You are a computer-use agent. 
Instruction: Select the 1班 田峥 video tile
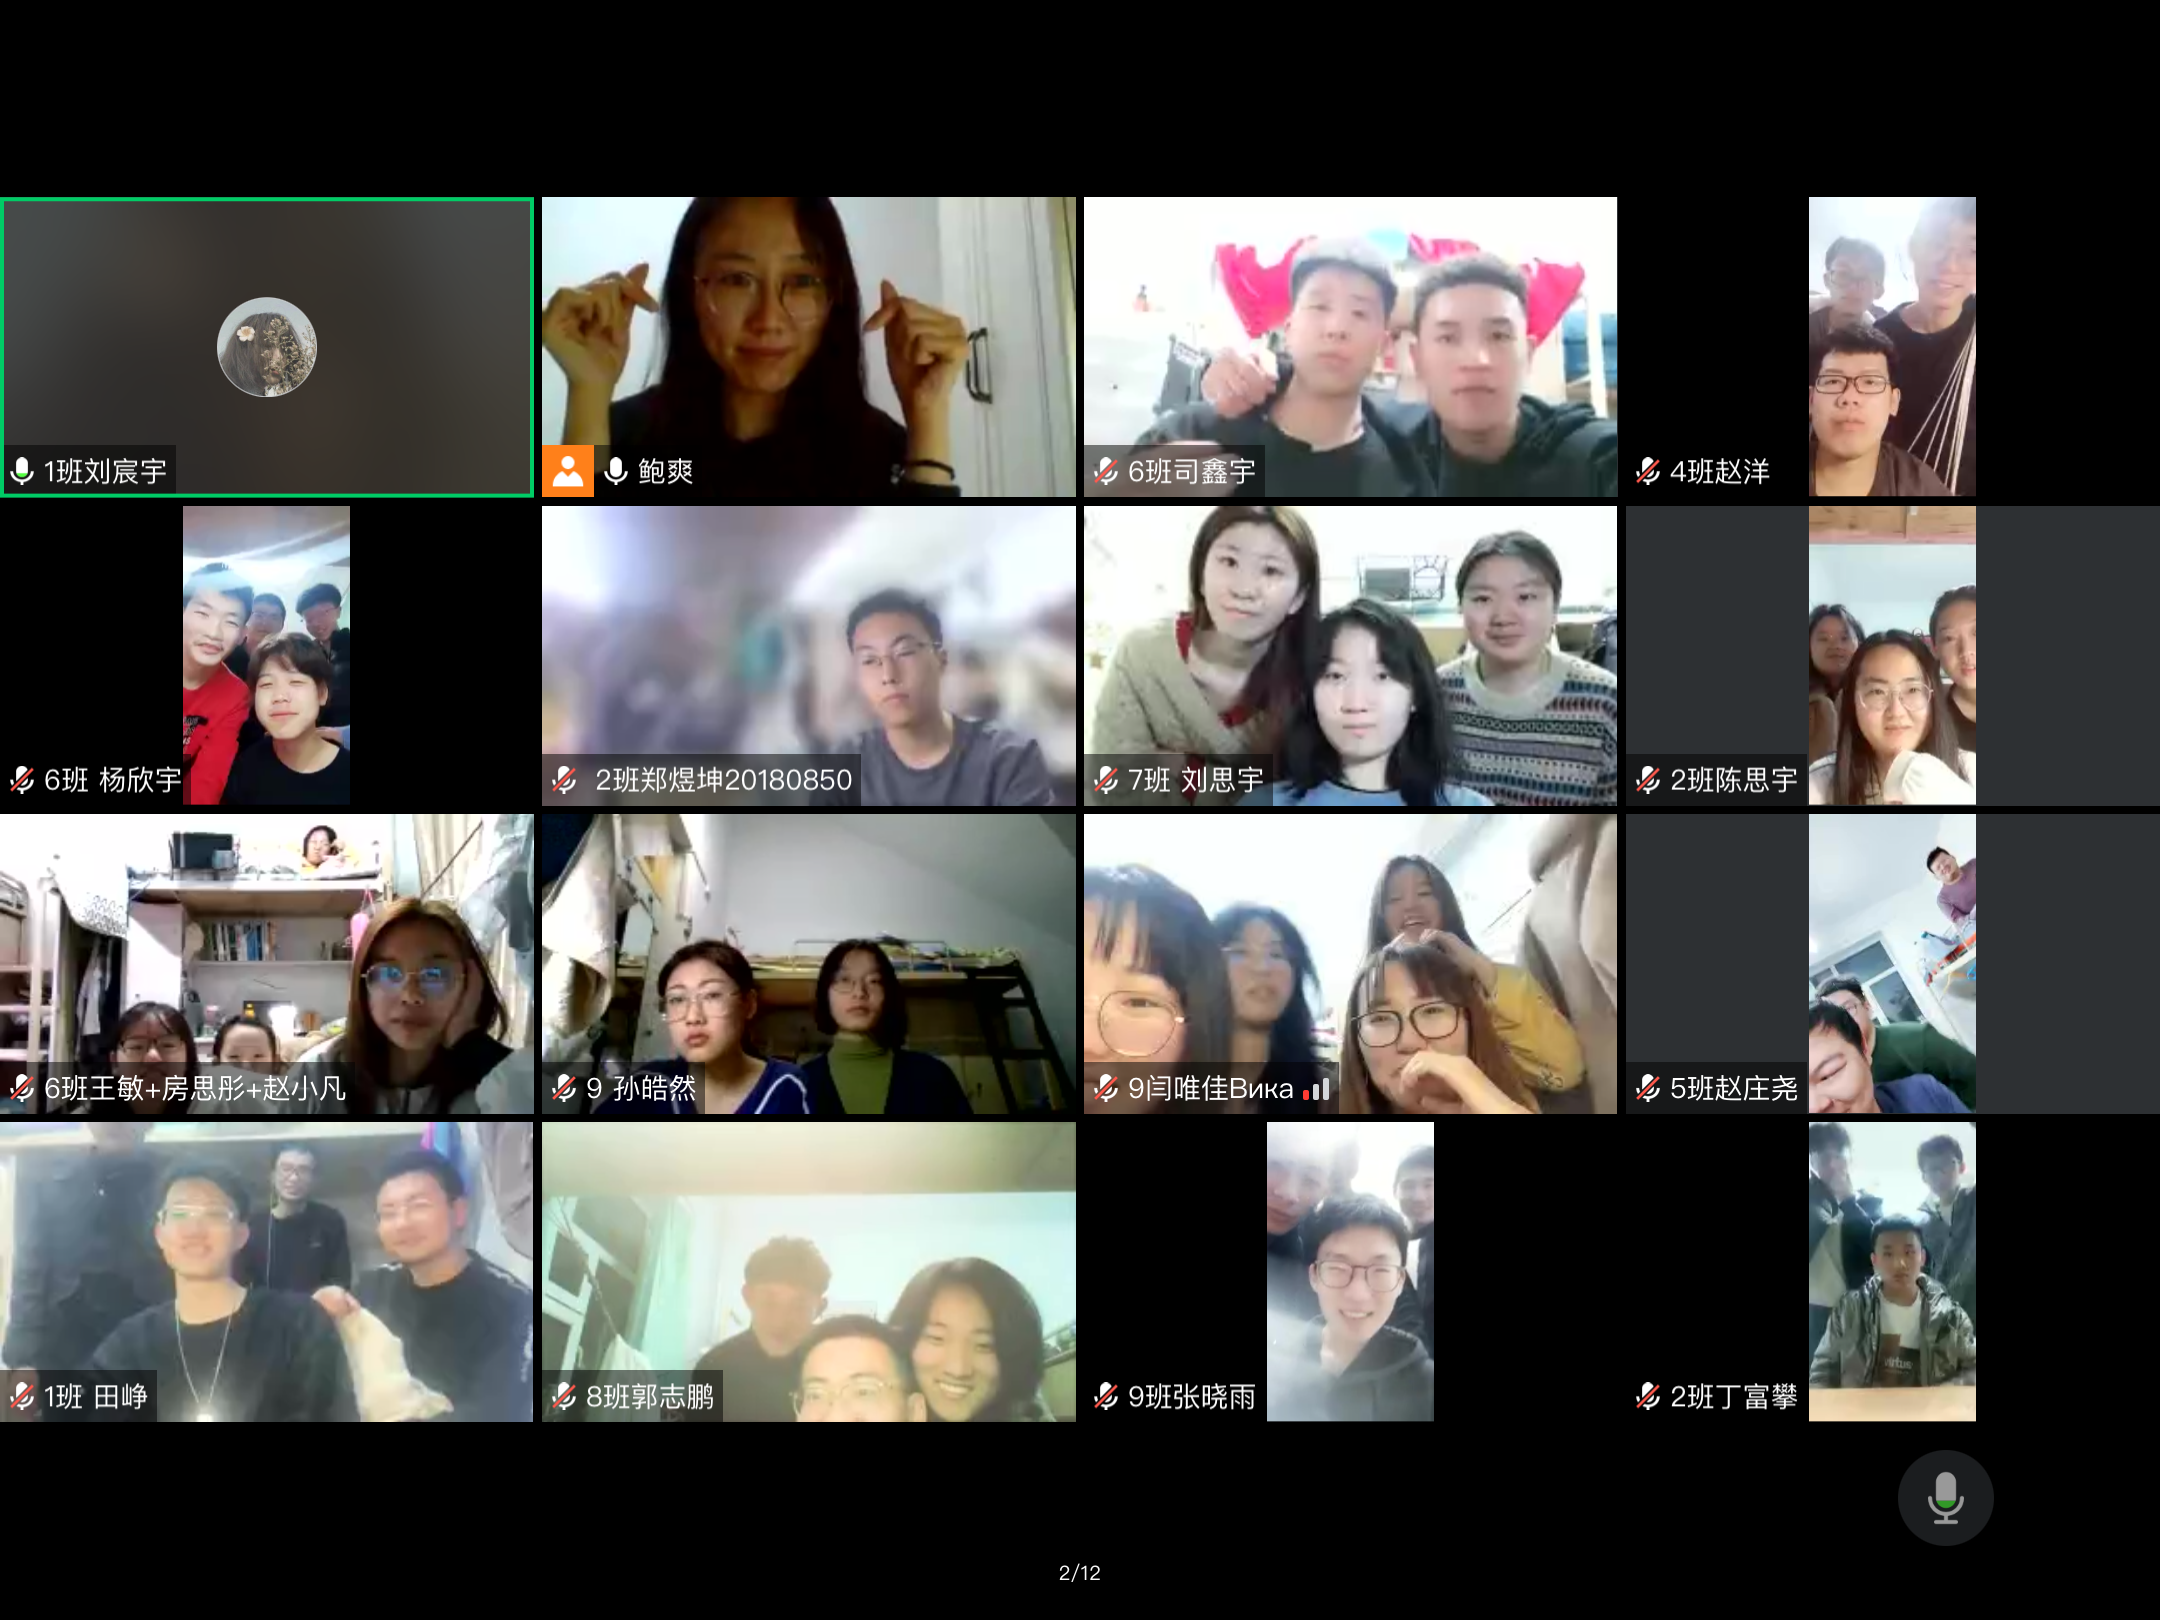pyautogui.click(x=267, y=1272)
